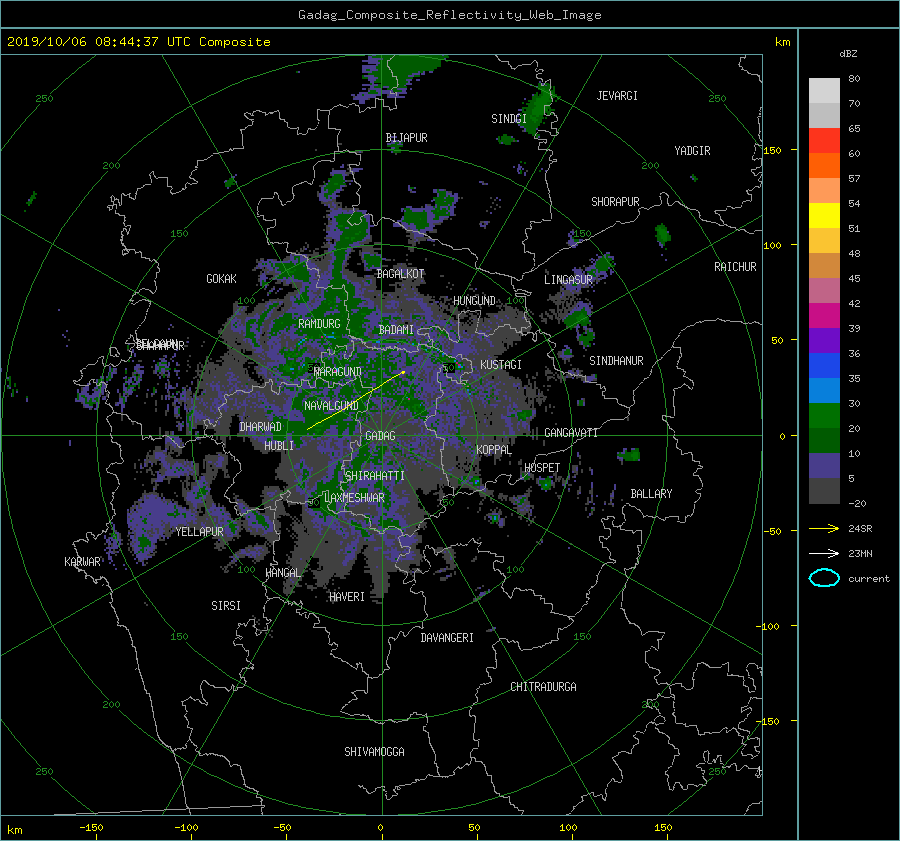This screenshot has width=900, height=841.
Task: Click the DHARWAD city label
Action: point(260,427)
